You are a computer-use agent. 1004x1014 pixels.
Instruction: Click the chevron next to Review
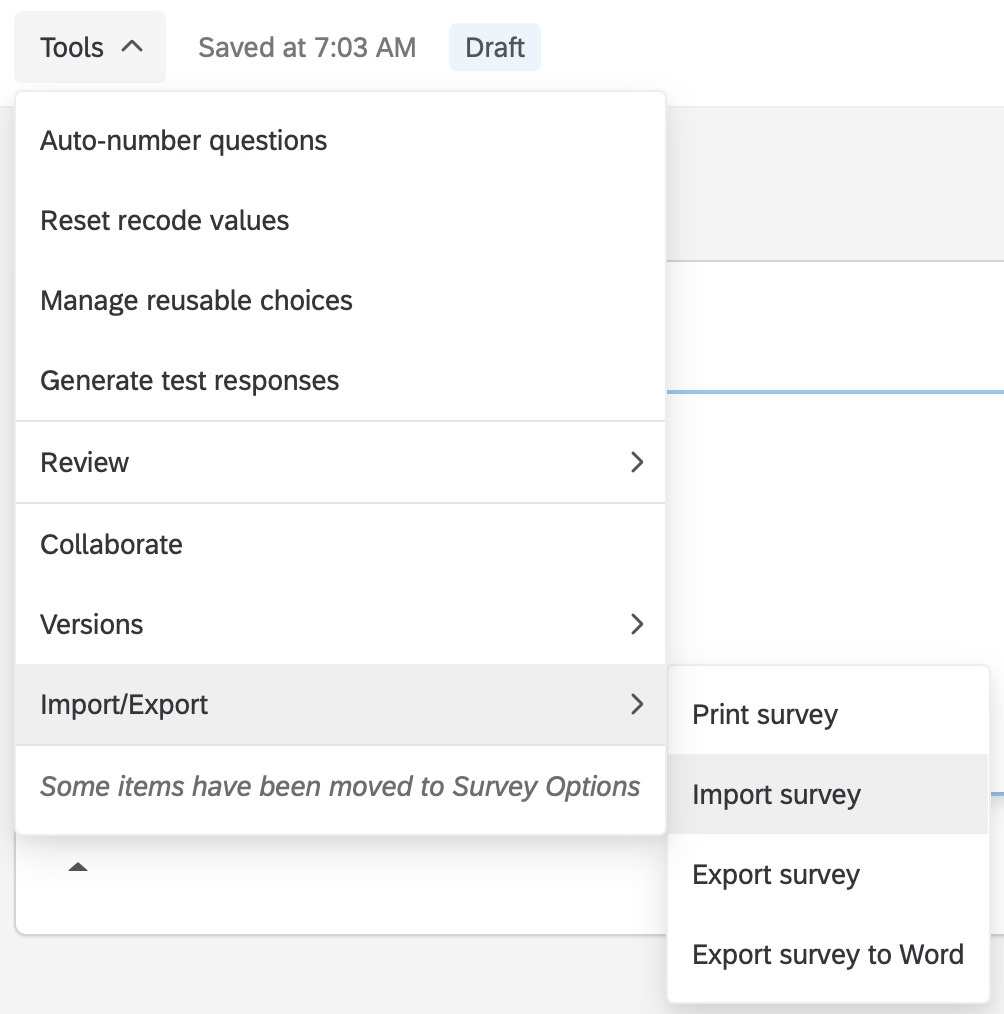coord(638,462)
